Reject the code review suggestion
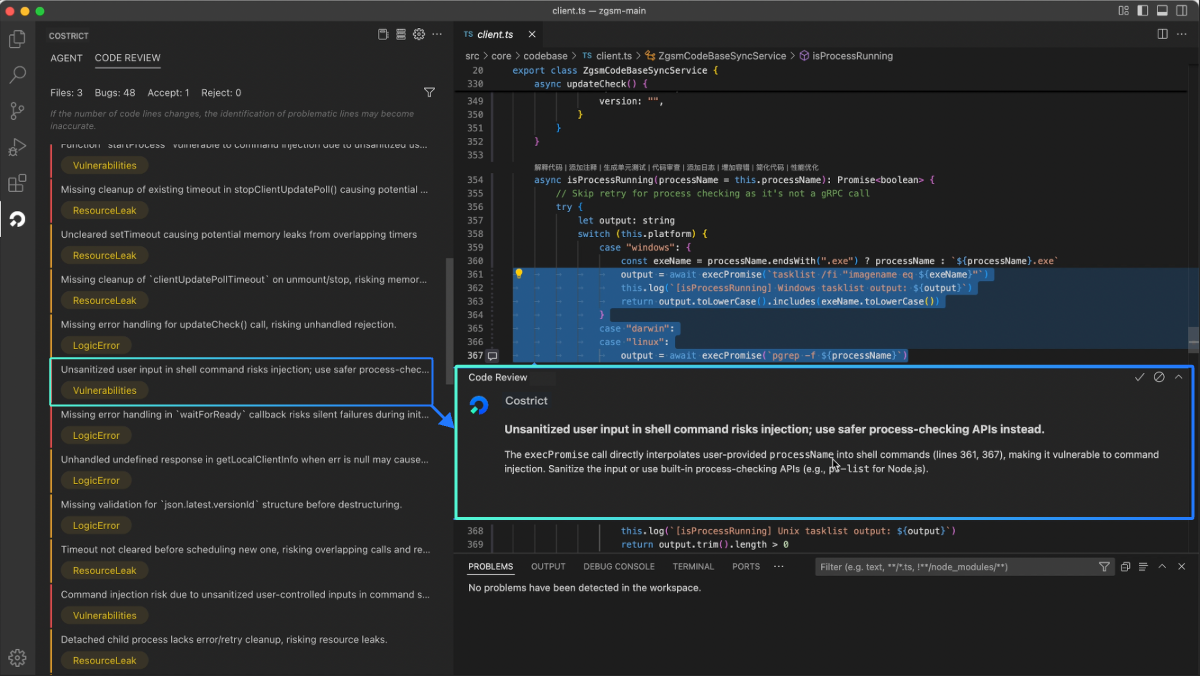The height and width of the screenshot is (676, 1200). pos(1159,377)
